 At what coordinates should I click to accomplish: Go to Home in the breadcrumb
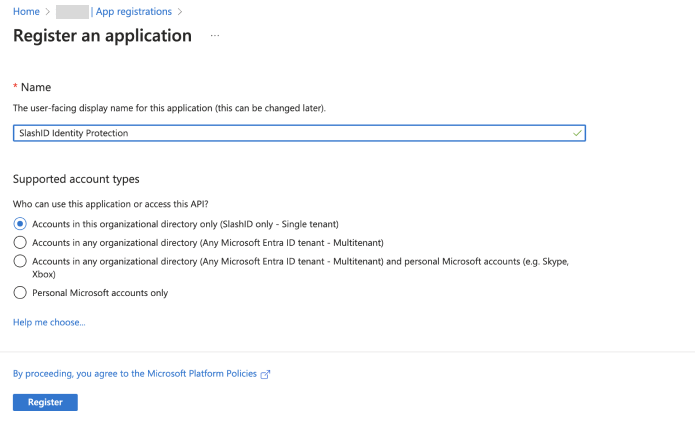pos(26,12)
